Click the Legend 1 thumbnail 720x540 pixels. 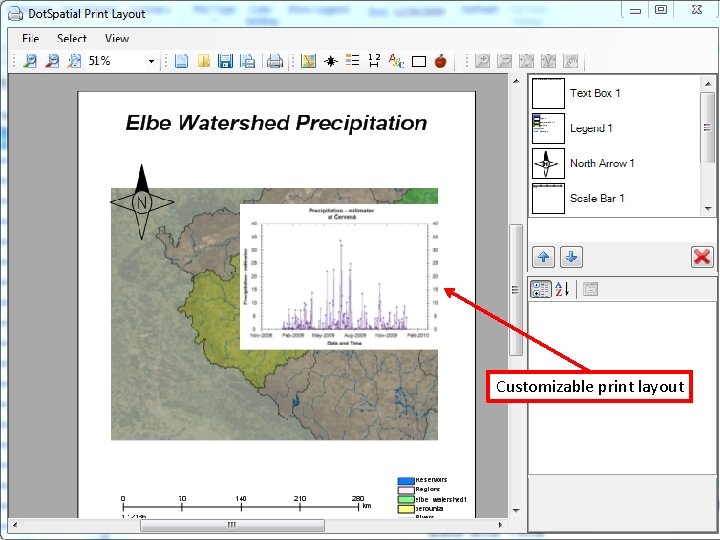click(x=548, y=128)
